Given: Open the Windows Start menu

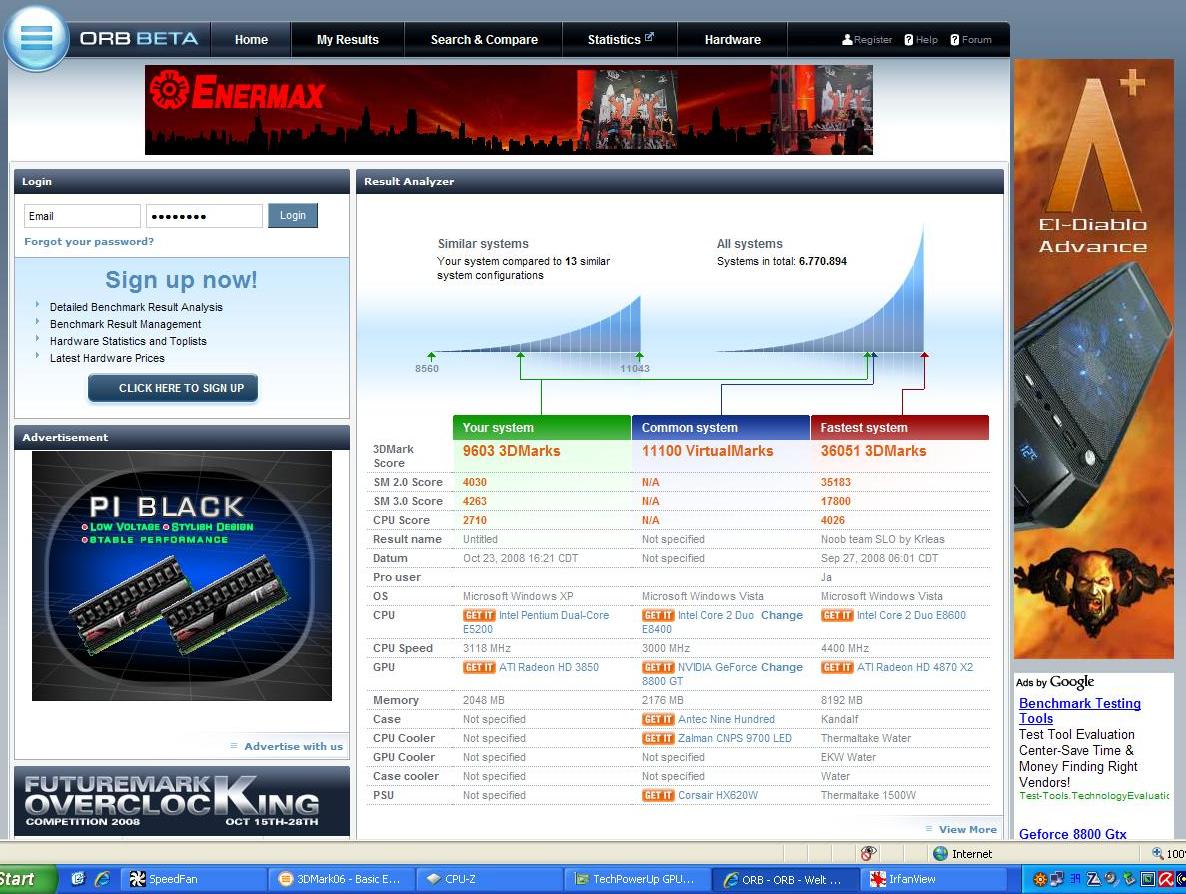Looking at the screenshot, I should click(24, 879).
